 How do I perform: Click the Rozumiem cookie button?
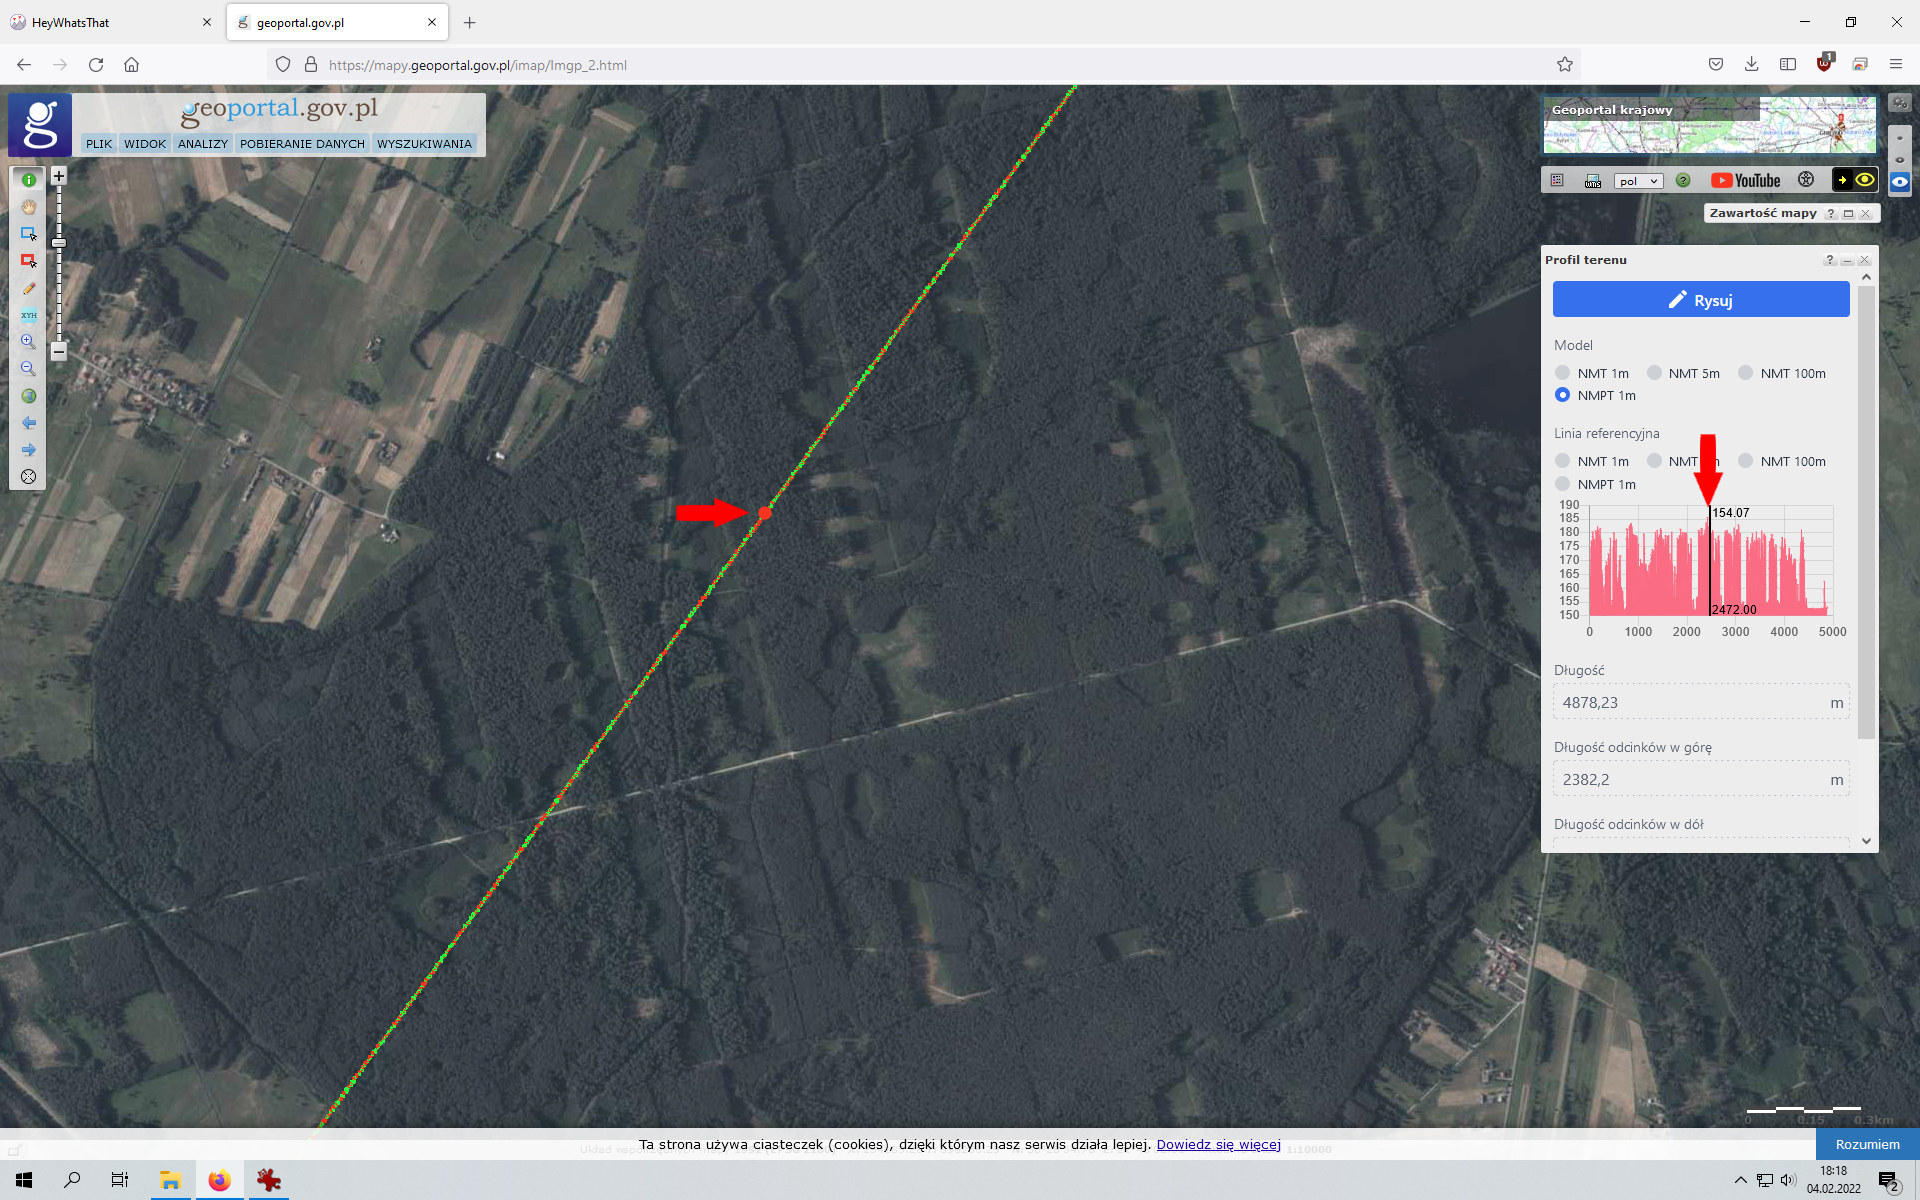point(1867,1144)
